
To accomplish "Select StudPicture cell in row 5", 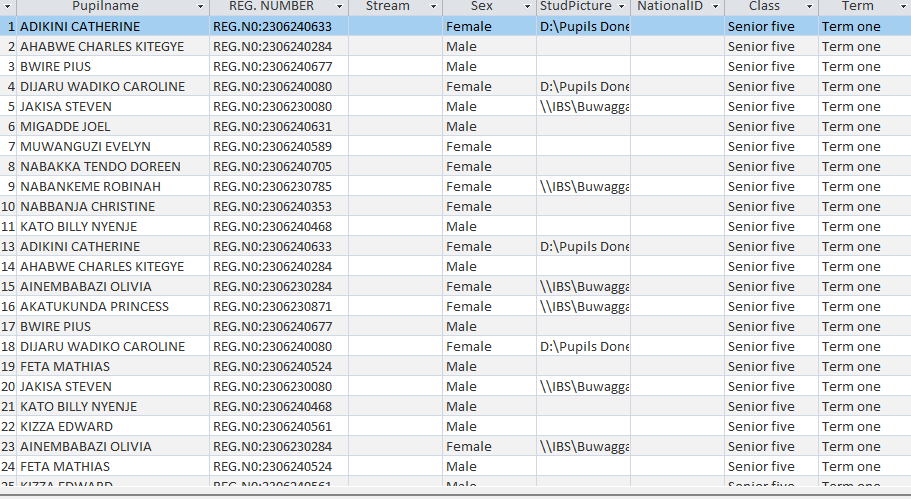I will point(583,107).
